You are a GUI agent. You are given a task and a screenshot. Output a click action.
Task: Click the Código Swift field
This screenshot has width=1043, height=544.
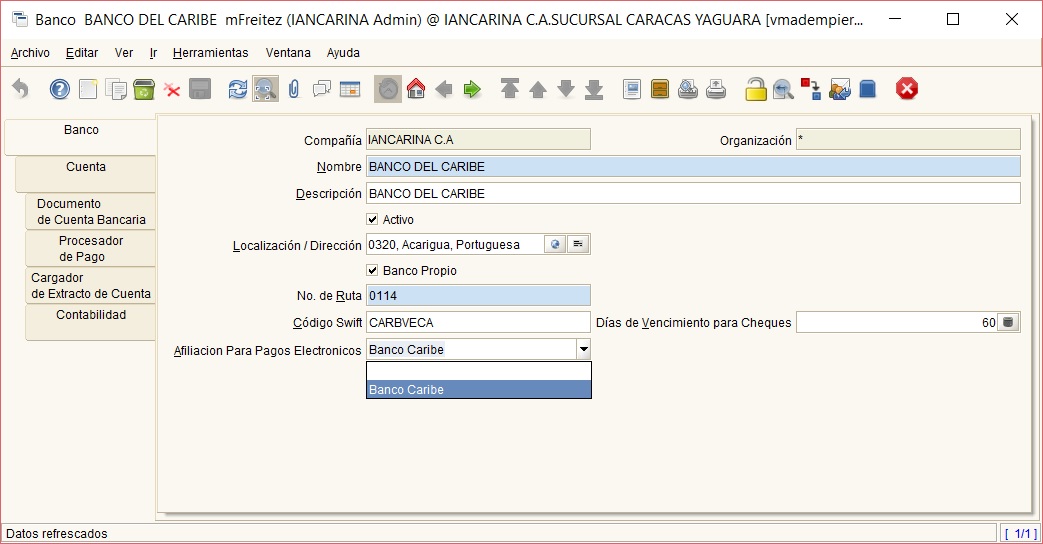tap(478, 323)
